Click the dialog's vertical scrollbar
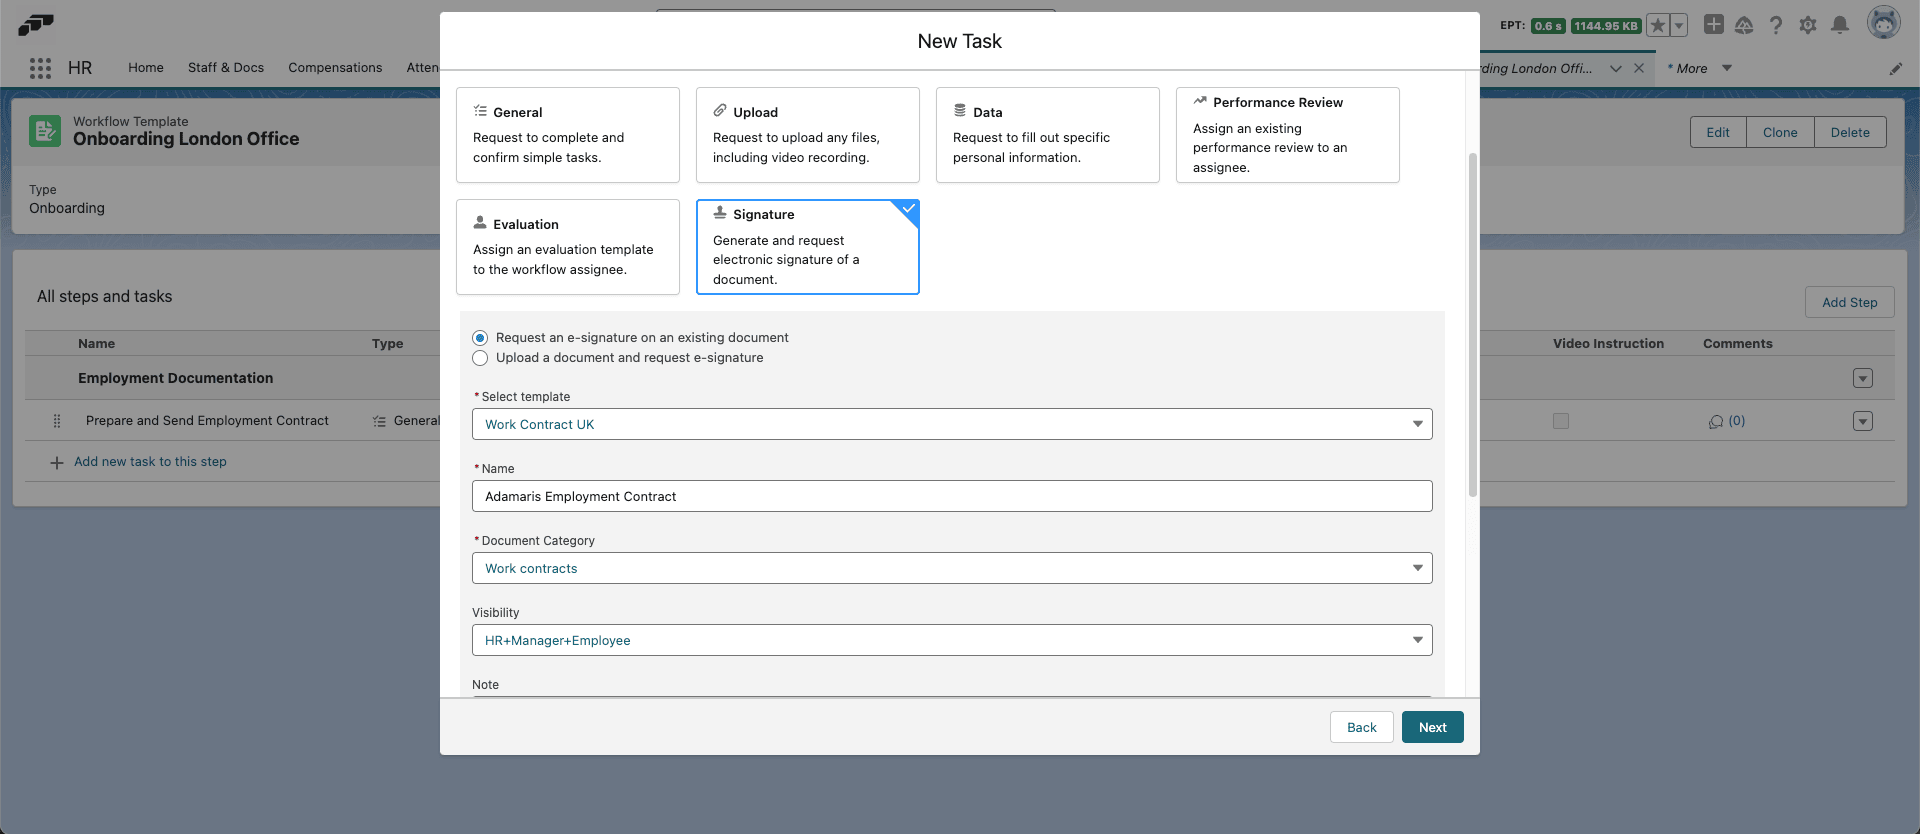Image resolution: width=1920 pixels, height=834 pixels. [1472, 325]
